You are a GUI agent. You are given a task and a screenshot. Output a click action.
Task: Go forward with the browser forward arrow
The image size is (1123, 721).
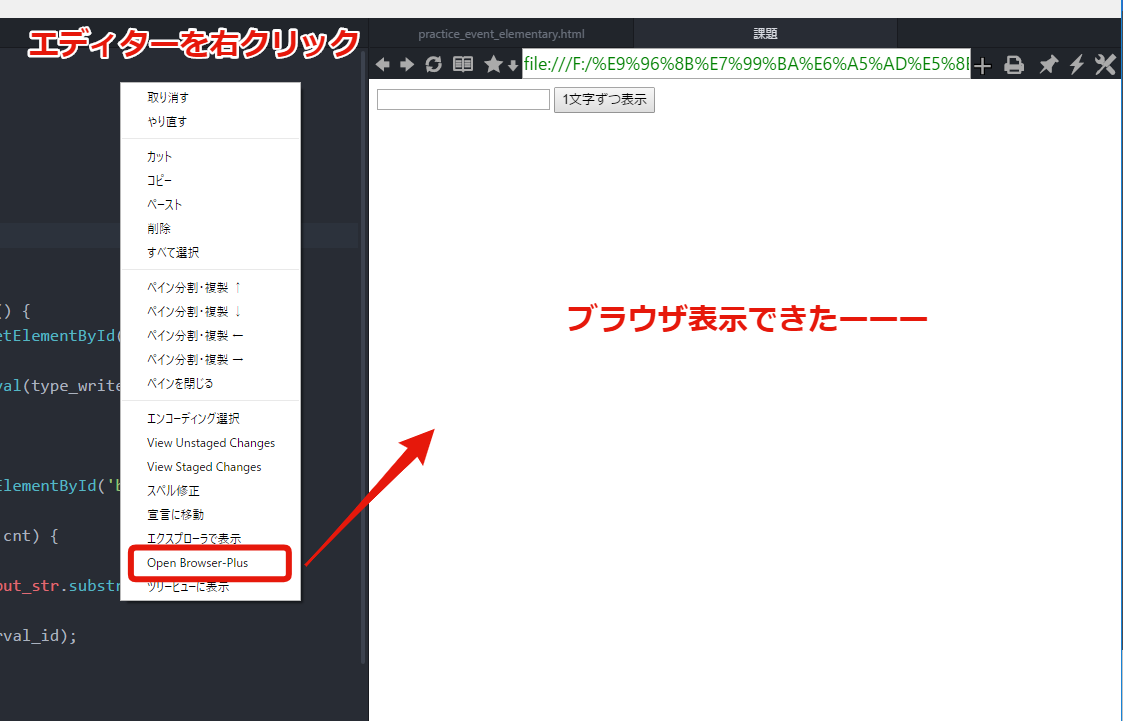coord(407,64)
